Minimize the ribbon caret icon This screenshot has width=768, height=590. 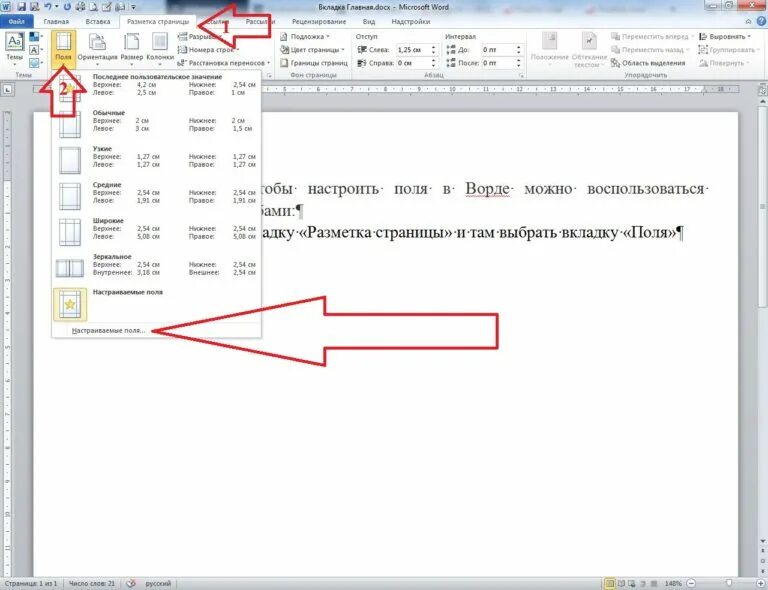click(748, 22)
